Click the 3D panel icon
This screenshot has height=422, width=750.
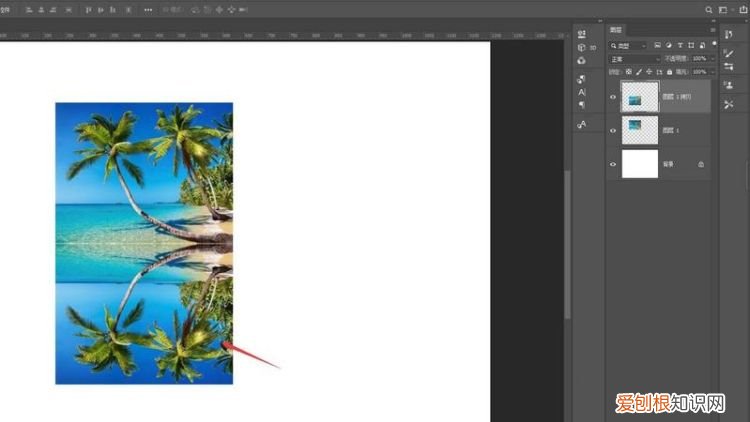[x=582, y=47]
